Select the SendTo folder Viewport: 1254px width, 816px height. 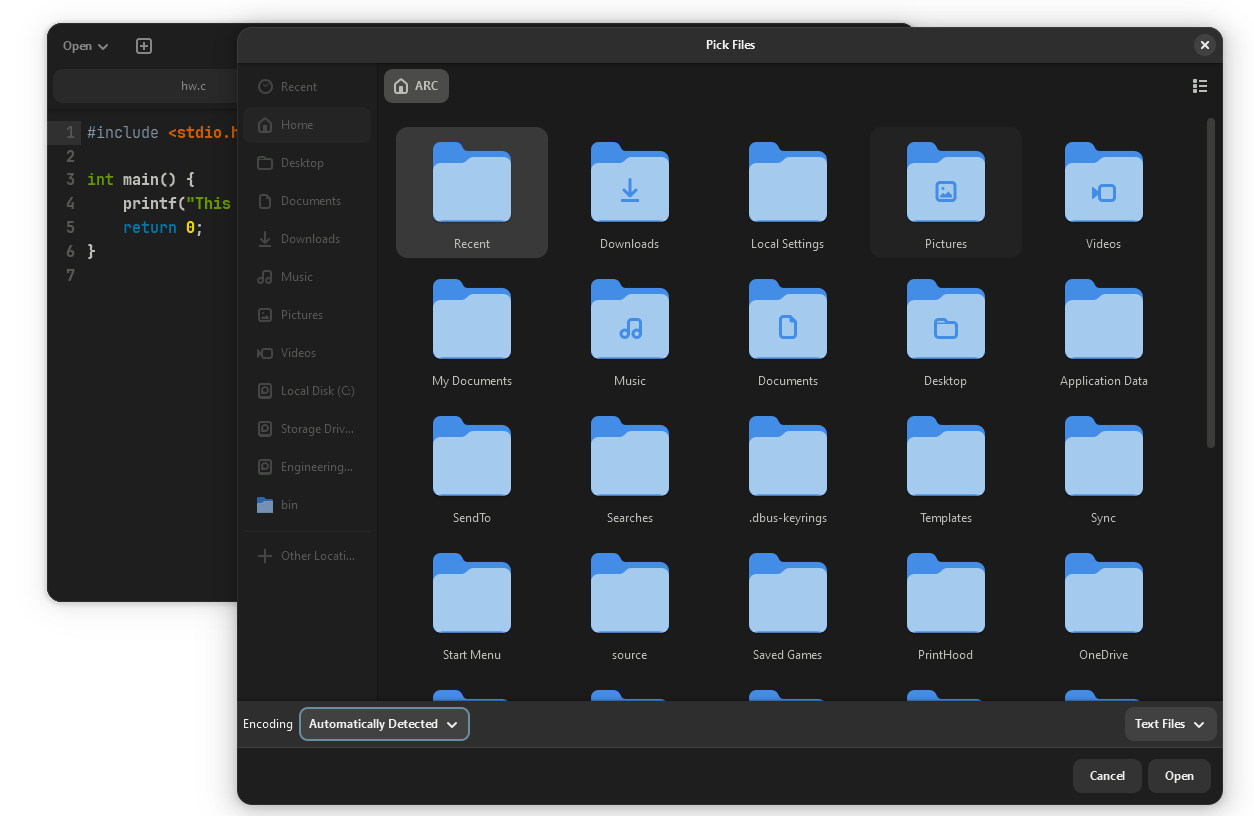point(472,467)
